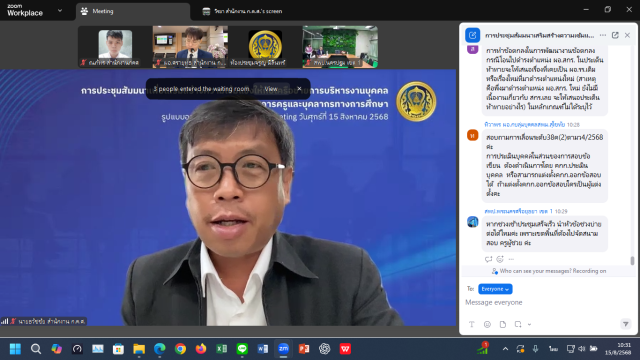Click the sender name at 10:29

[x=518, y=211]
